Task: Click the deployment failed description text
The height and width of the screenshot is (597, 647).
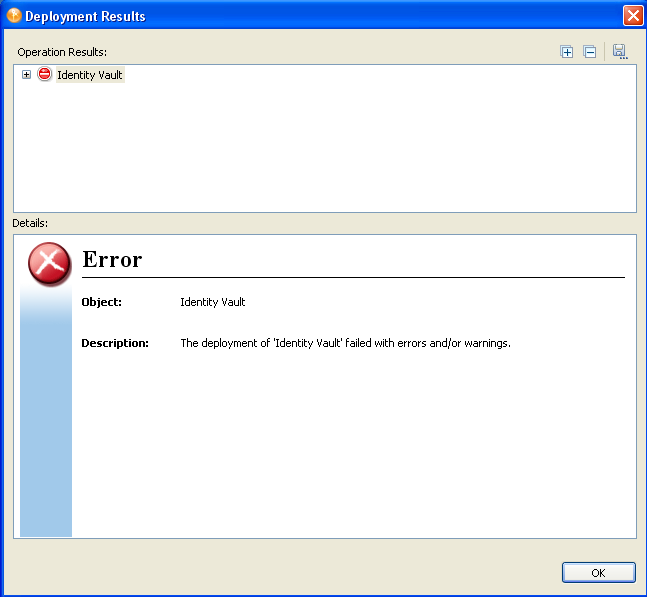Action: click(345, 343)
